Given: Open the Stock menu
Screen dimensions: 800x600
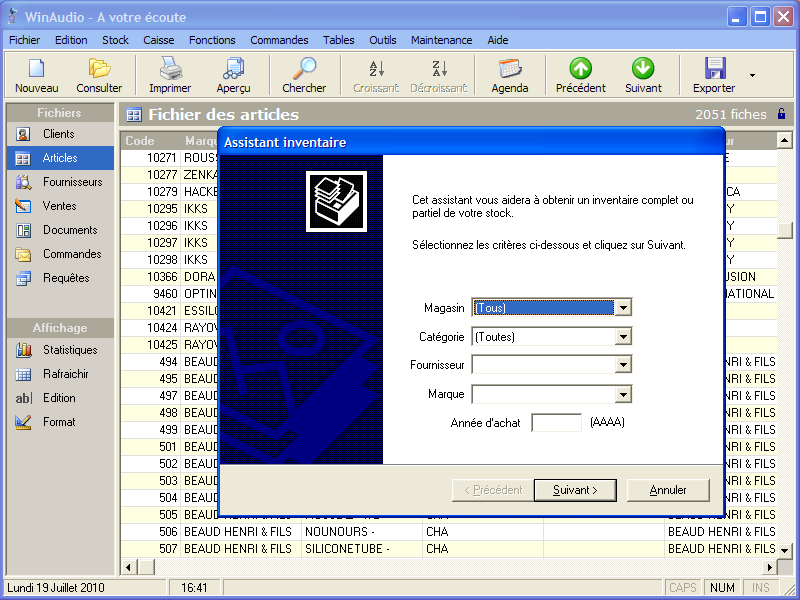Looking at the screenshot, I should tap(115, 40).
